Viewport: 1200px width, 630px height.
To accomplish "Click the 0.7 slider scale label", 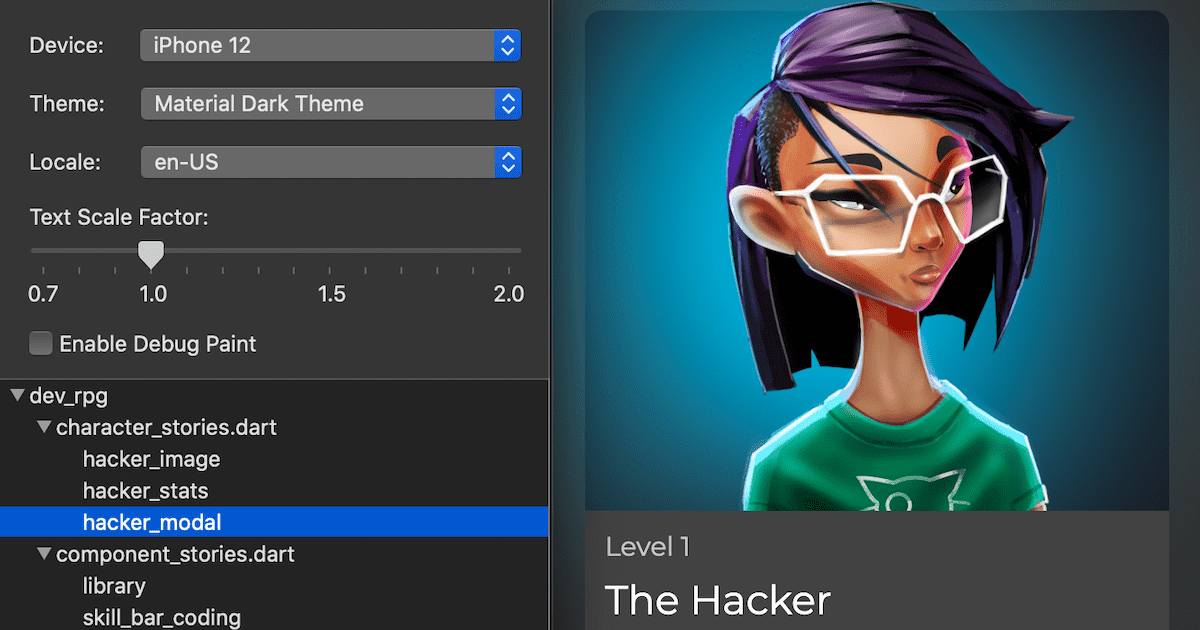I will tap(43, 294).
